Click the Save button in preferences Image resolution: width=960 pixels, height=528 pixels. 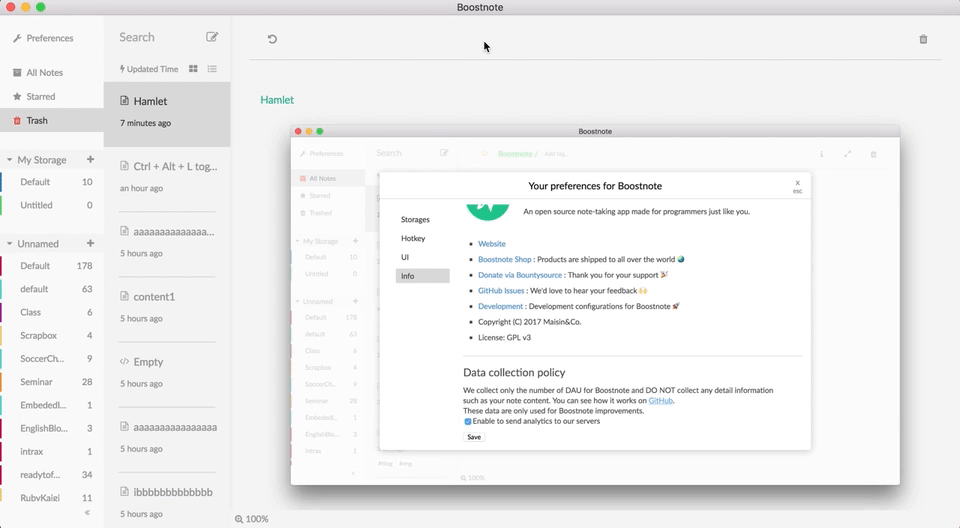[x=474, y=437]
